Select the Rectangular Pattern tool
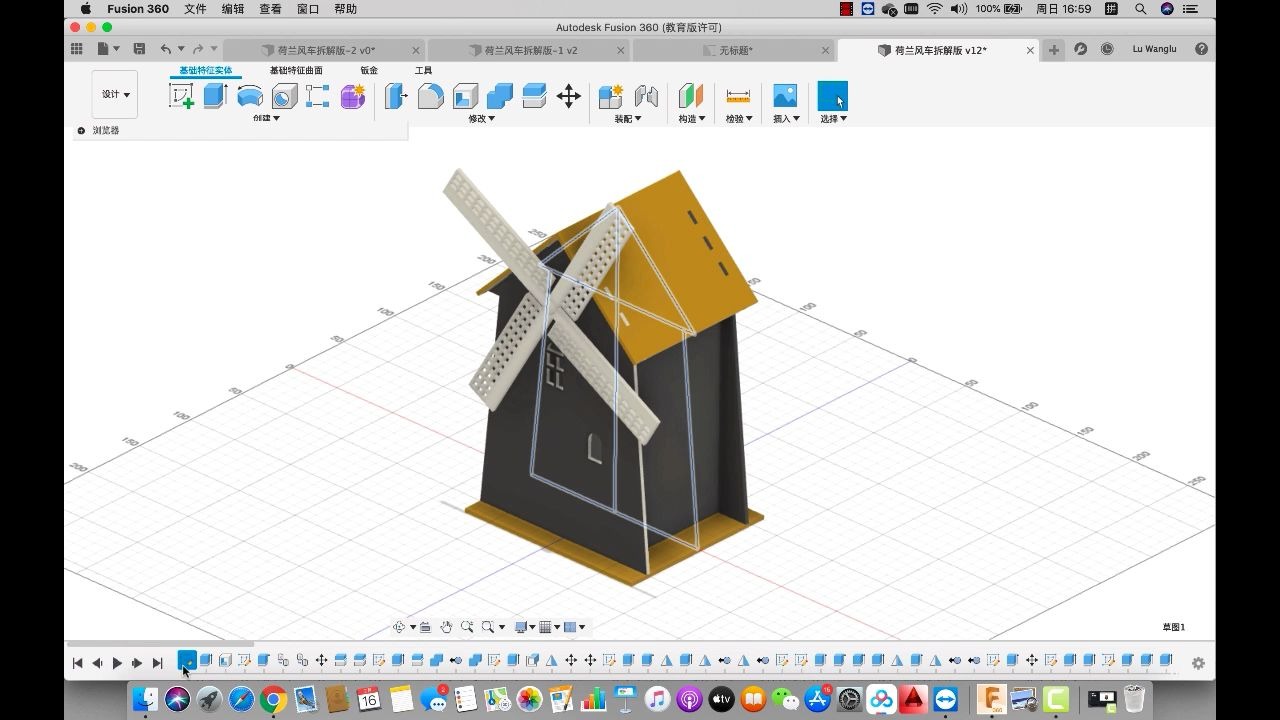The height and width of the screenshot is (720, 1280). pos(318,96)
